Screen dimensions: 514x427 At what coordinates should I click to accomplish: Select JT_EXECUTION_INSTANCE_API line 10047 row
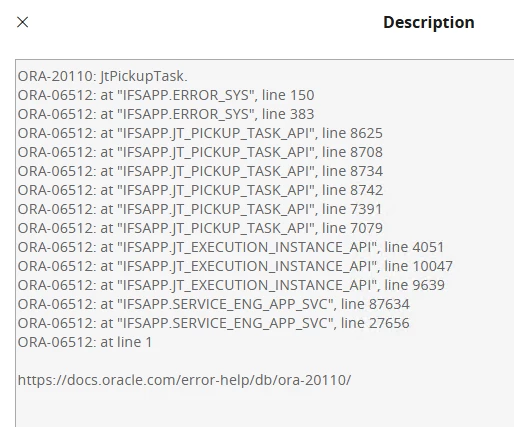(x=235, y=266)
